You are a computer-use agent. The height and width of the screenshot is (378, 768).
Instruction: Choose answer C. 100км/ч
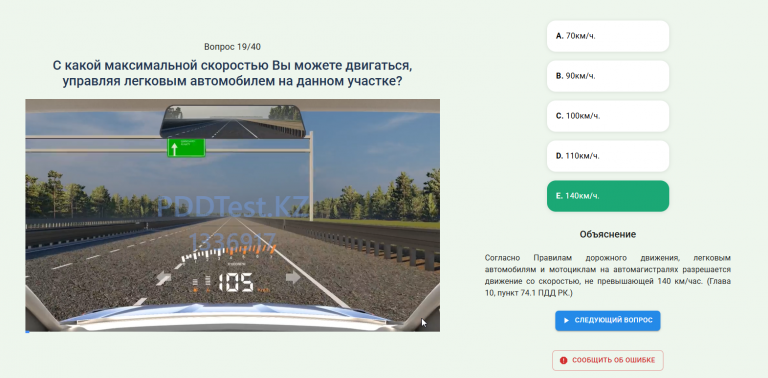(x=607, y=116)
